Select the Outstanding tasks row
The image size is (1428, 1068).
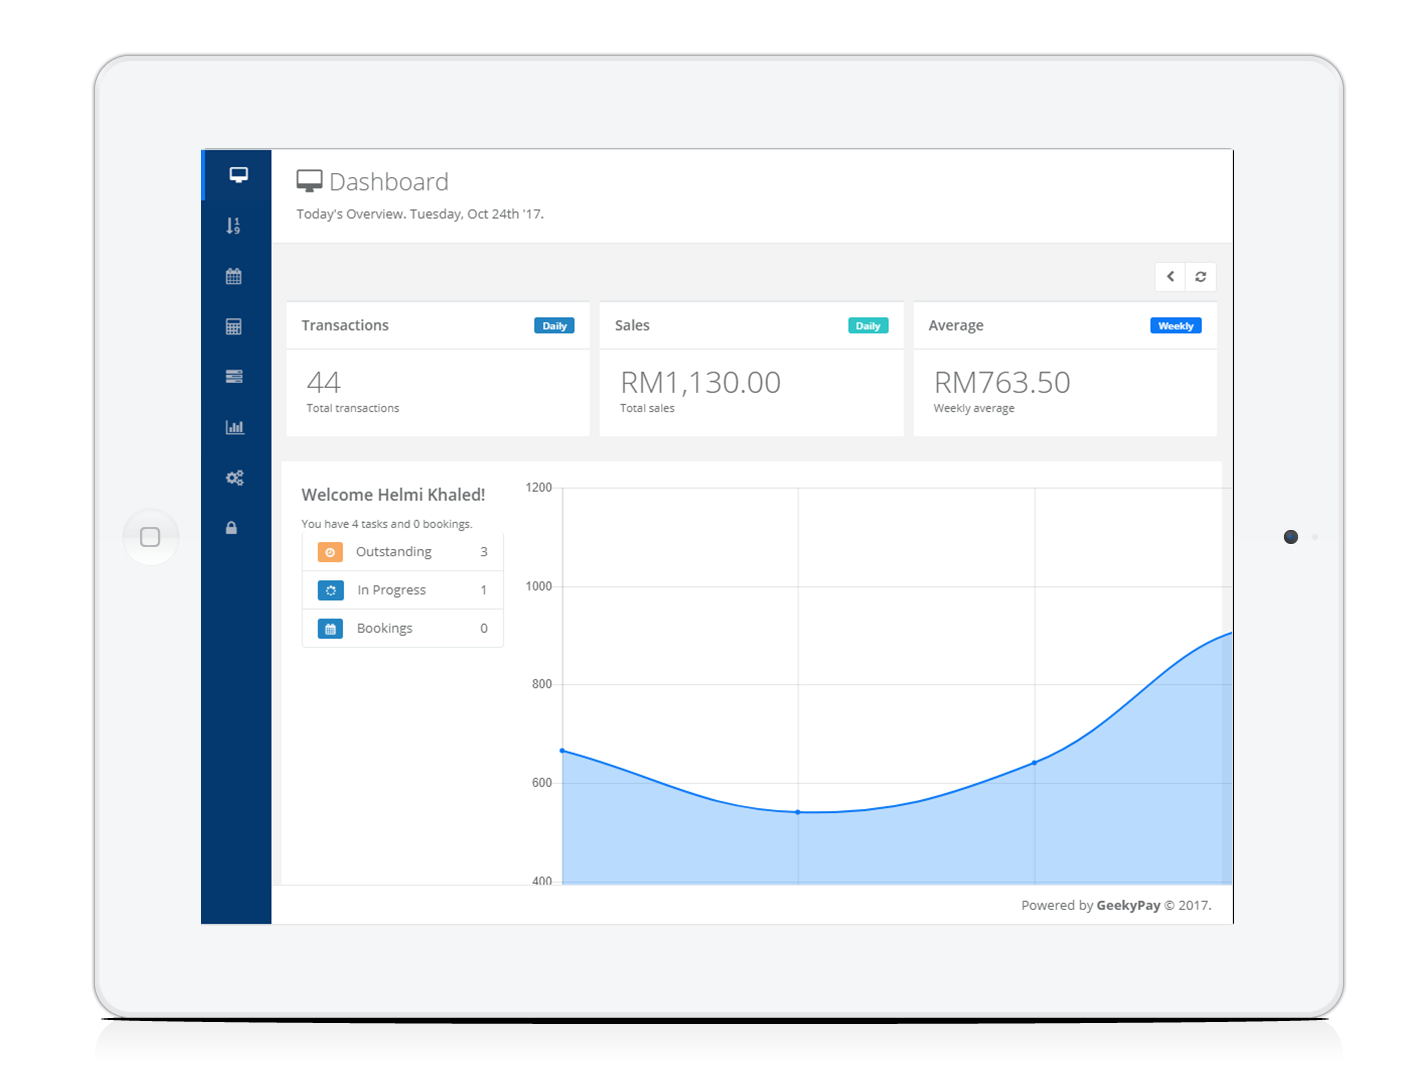tap(403, 552)
